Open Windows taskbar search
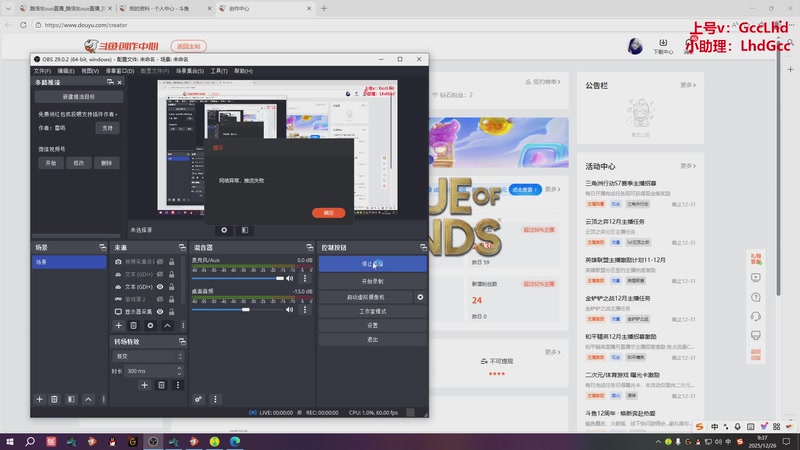 pyautogui.click(x=30, y=441)
